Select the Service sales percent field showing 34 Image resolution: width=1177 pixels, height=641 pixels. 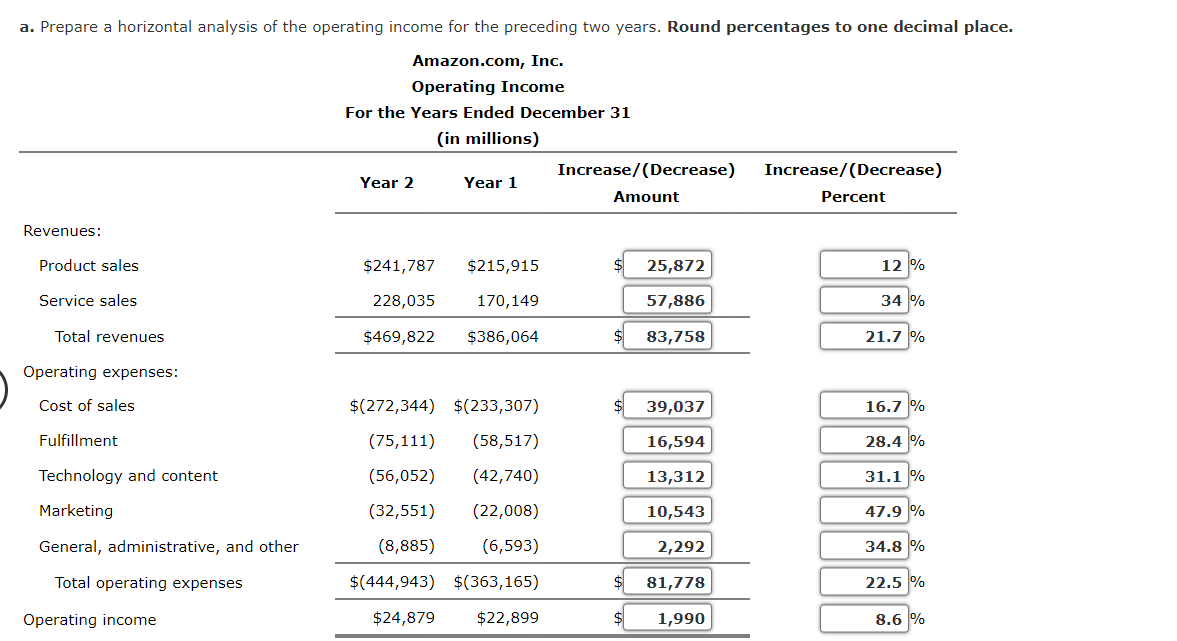(865, 299)
